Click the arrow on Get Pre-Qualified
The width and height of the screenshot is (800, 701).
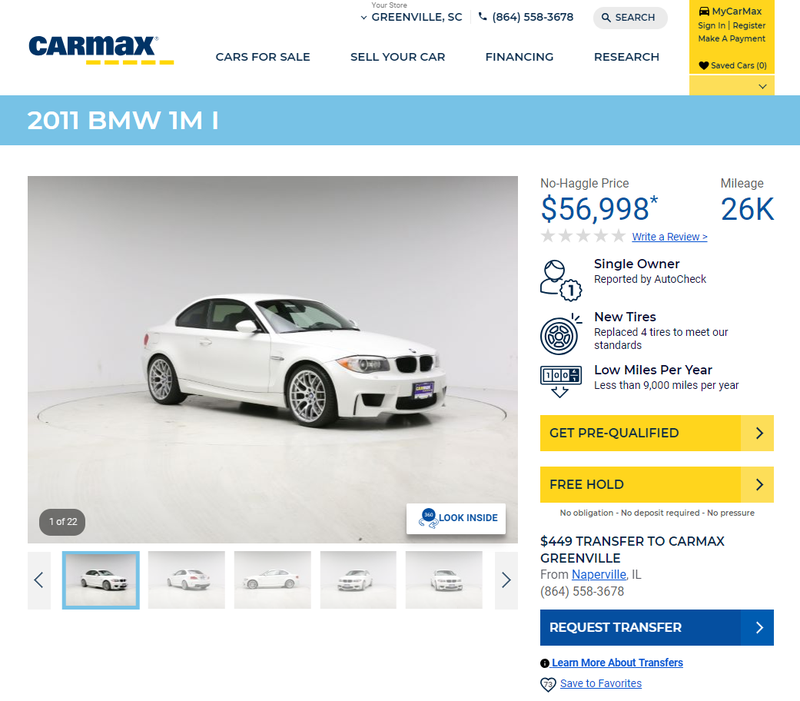pyautogui.click(x=759, y=433)
